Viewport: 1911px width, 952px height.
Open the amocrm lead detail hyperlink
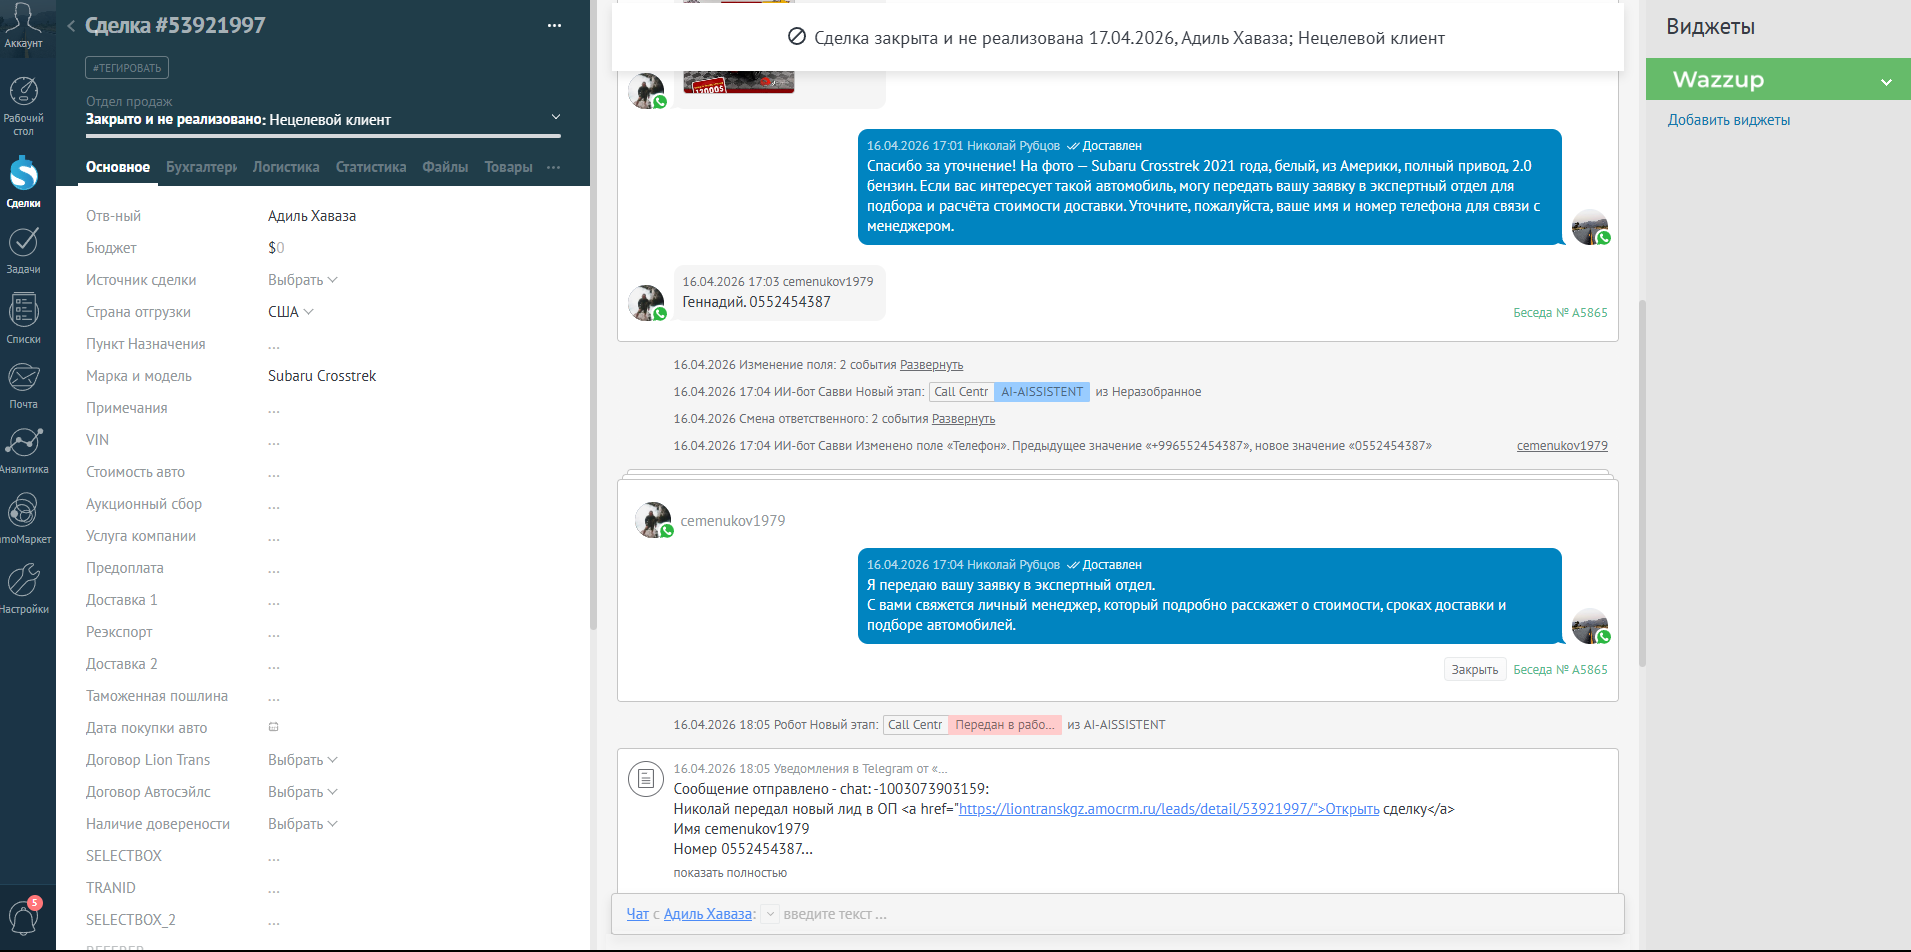pos(1169,809)
